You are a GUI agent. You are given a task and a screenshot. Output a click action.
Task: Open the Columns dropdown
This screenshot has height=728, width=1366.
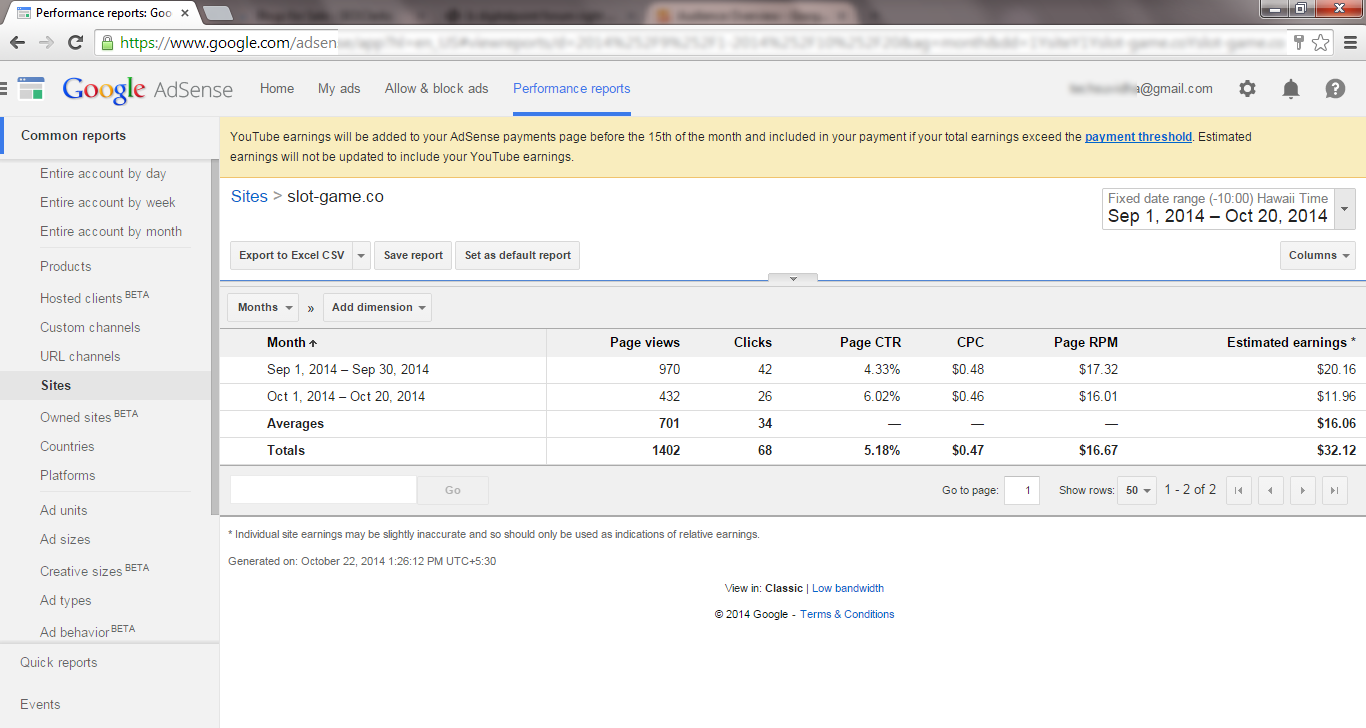pyautogui.click(x=1318, y=256)
